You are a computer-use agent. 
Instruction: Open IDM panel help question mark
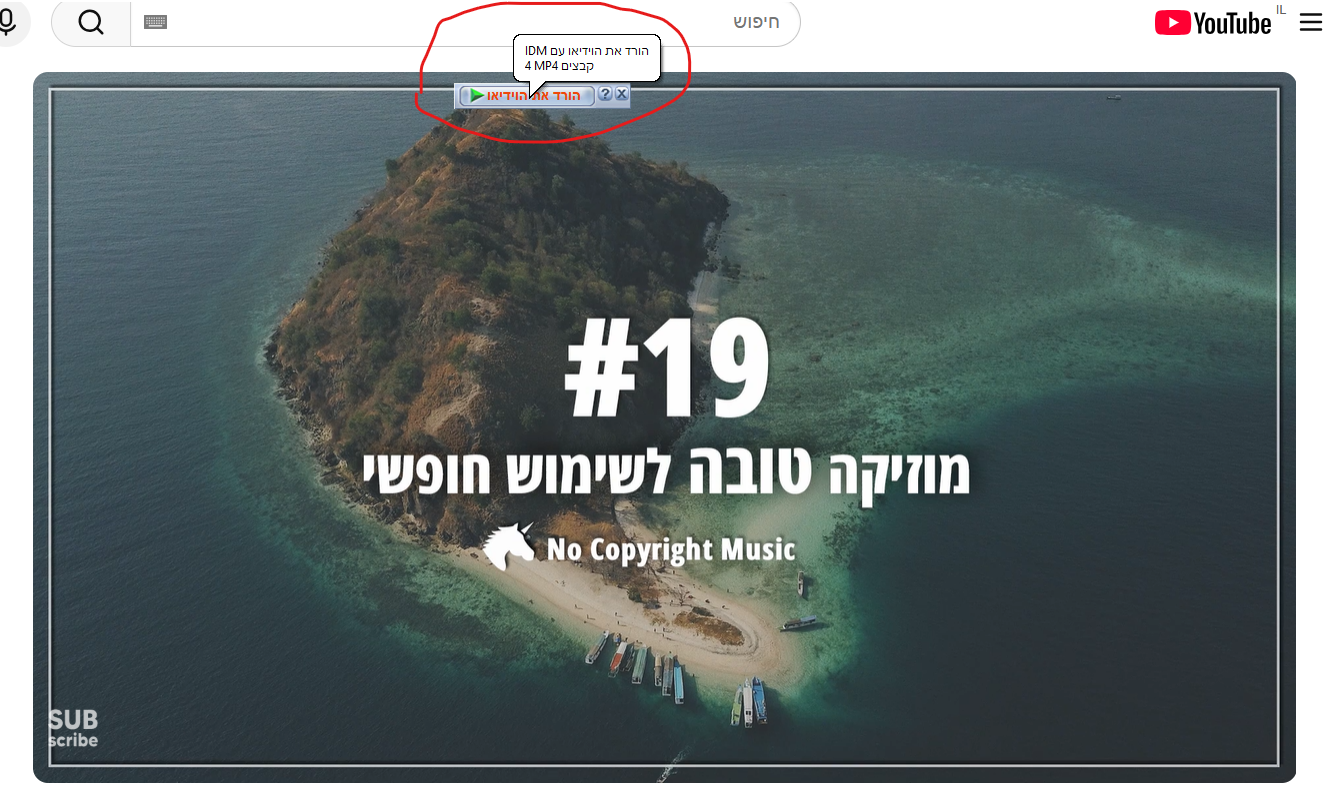click(x=605, y=94)
